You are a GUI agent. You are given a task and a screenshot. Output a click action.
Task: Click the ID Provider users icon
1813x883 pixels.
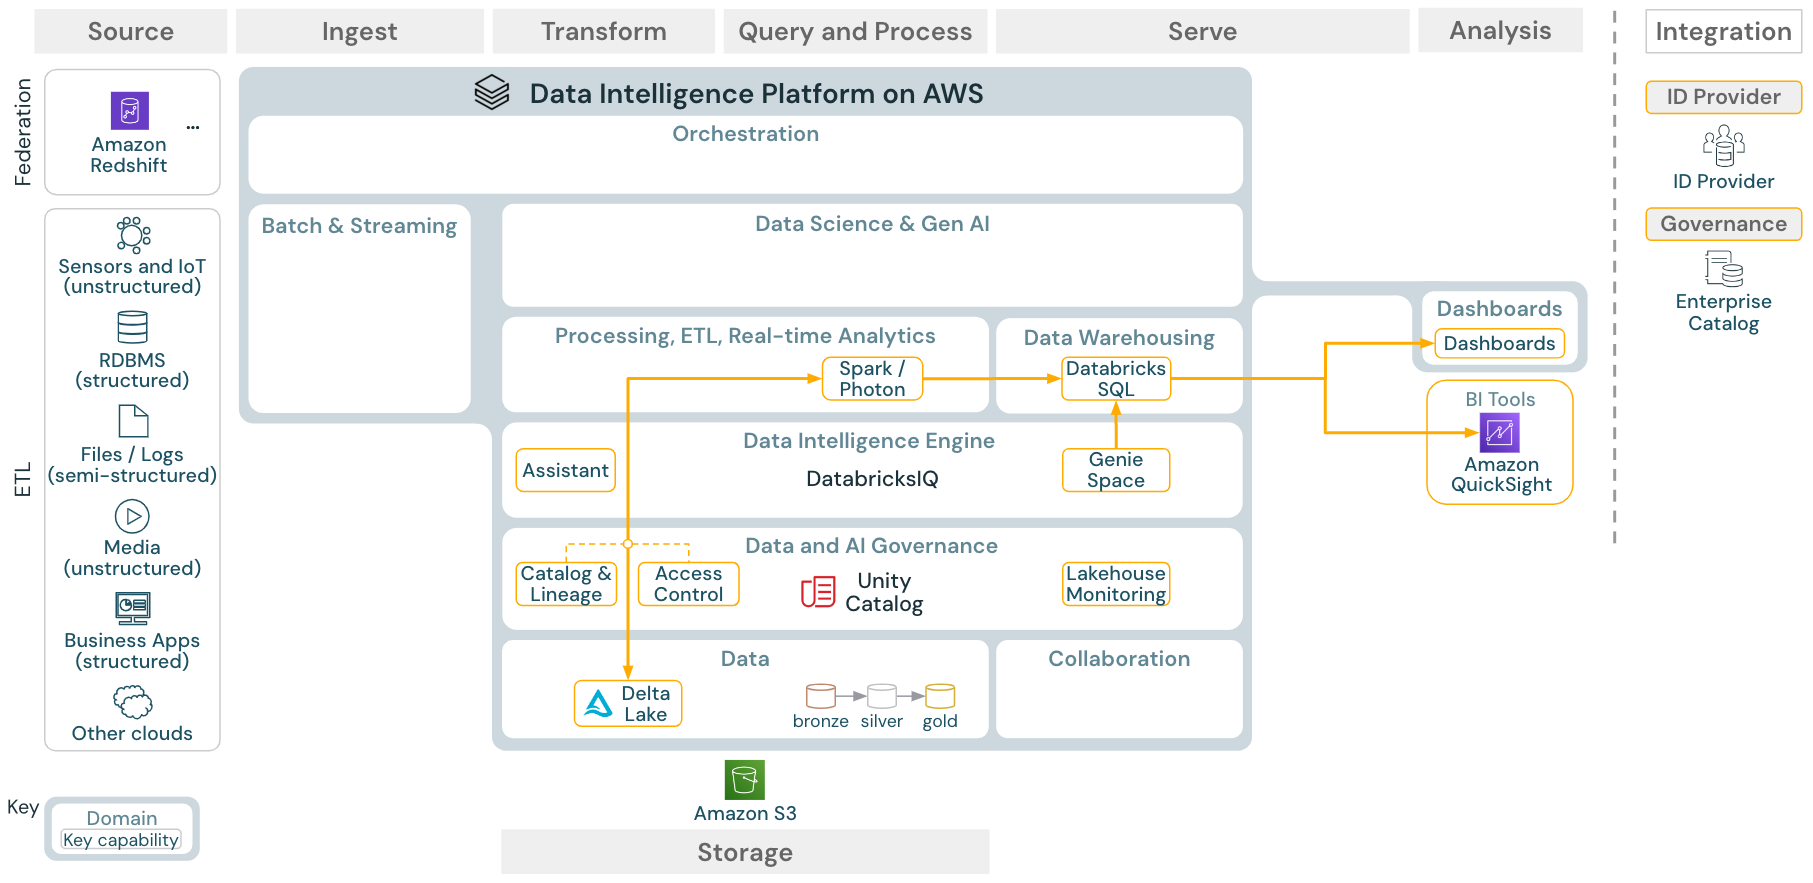[1723, 146]
